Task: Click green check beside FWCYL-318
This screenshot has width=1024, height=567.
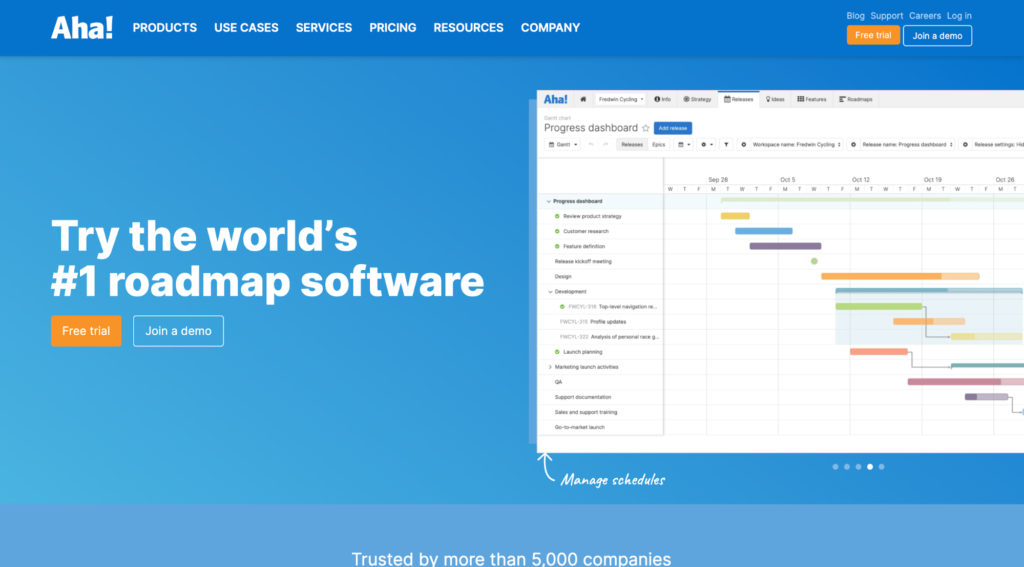Action: [562, 306]
